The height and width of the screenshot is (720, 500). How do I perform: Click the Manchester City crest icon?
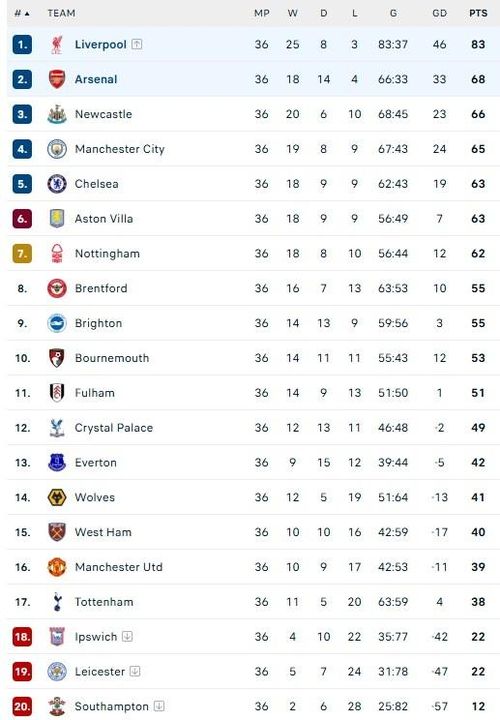click(57, 149)
